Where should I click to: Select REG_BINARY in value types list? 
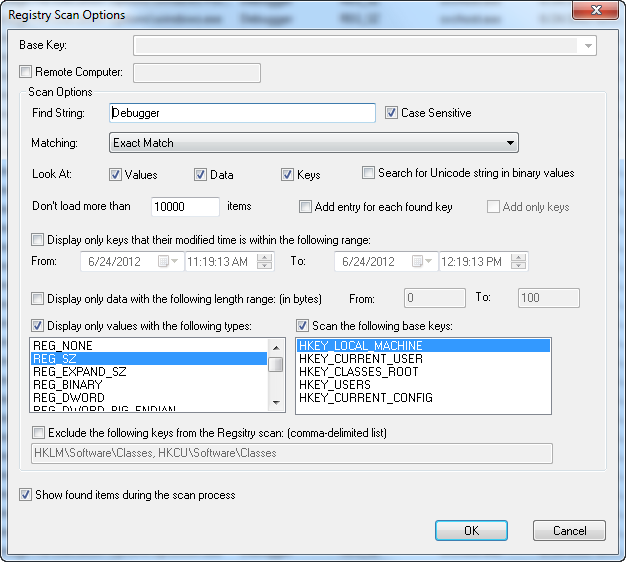click(70, 385)
